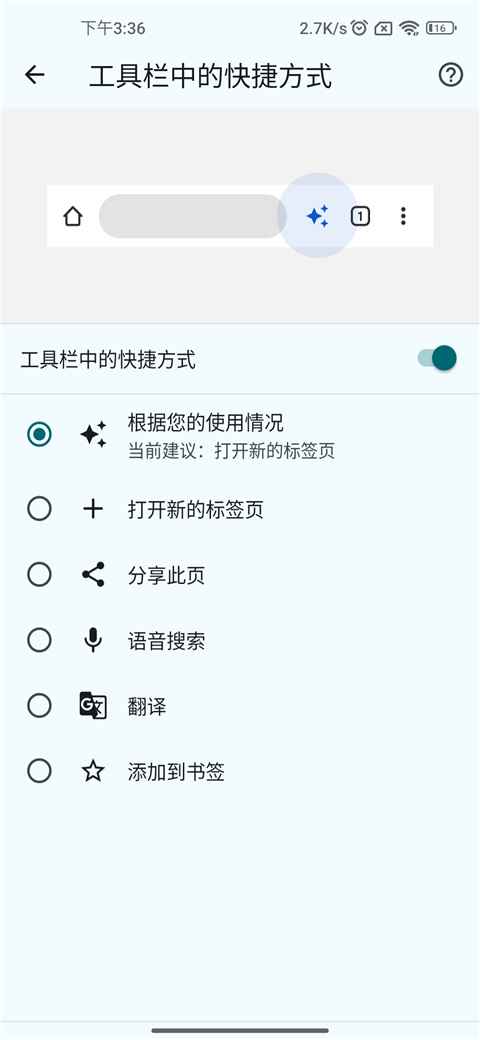The height and width of the screenshot is (1040, 480).
Task: Open help via the question mark icon
Action: tap(451, 75)
